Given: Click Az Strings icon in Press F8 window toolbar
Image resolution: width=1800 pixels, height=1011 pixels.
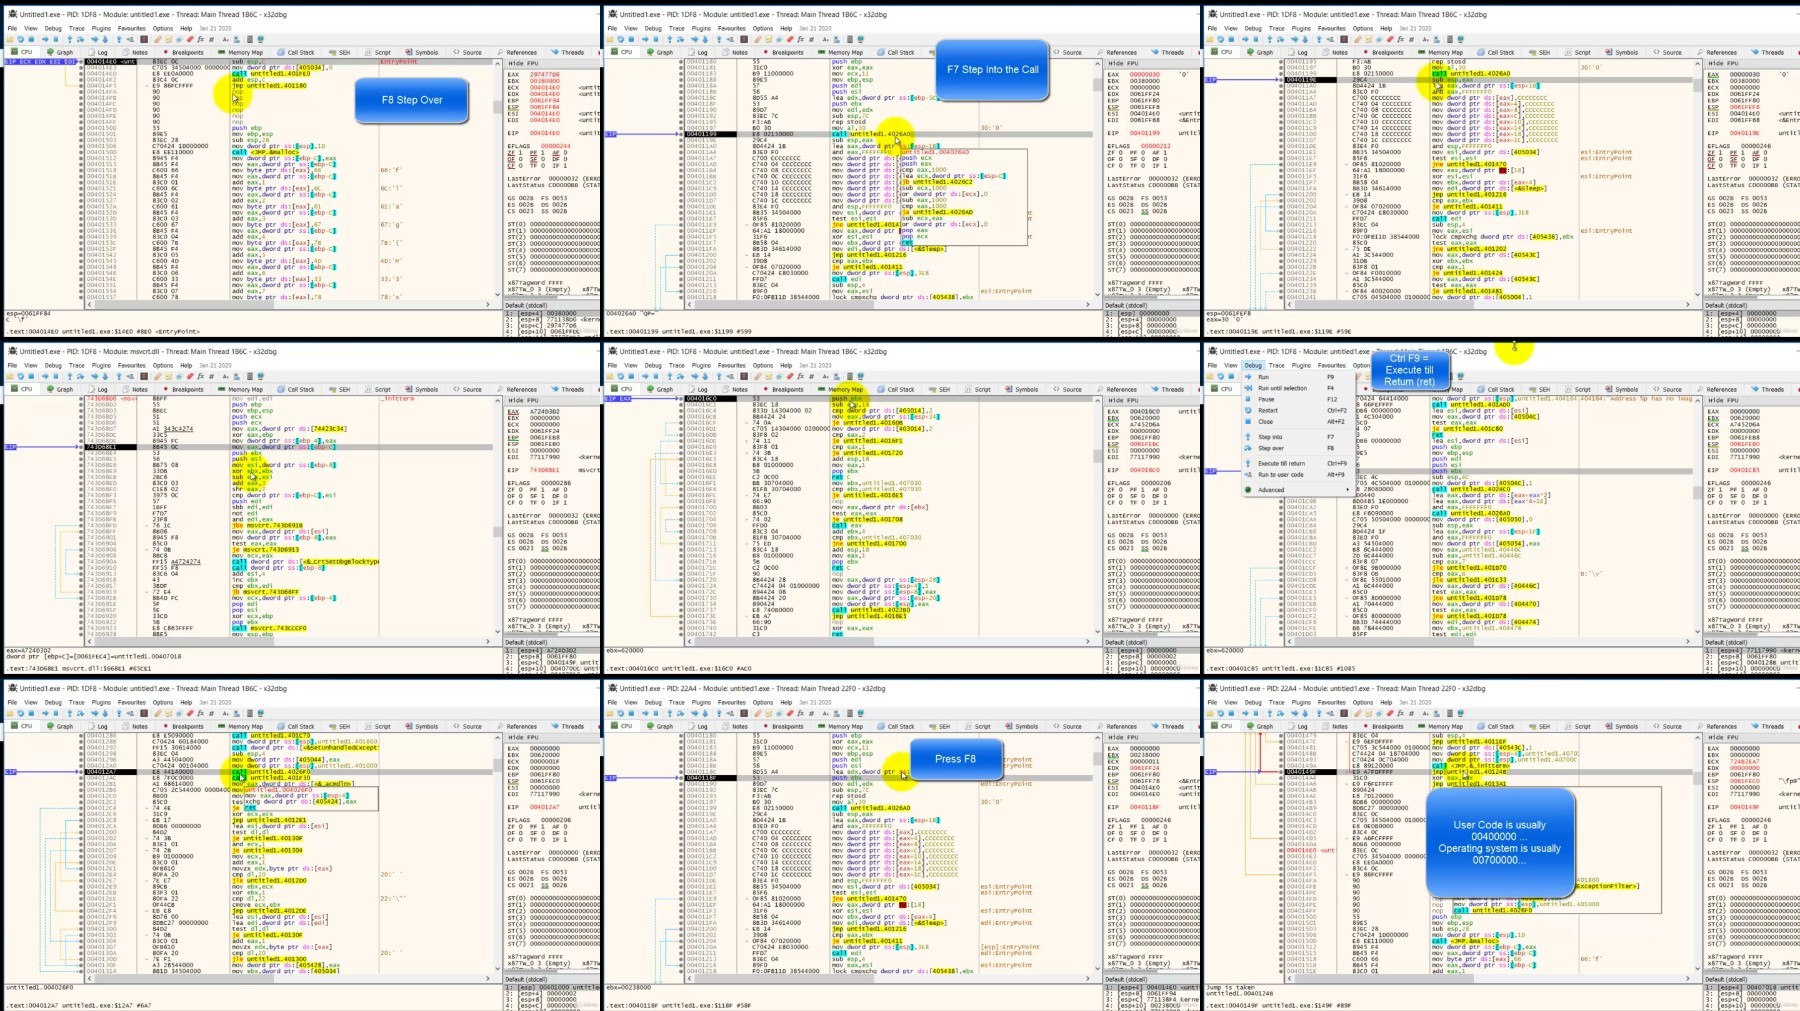Looking at the screenshot, I should tap(826, 713).
